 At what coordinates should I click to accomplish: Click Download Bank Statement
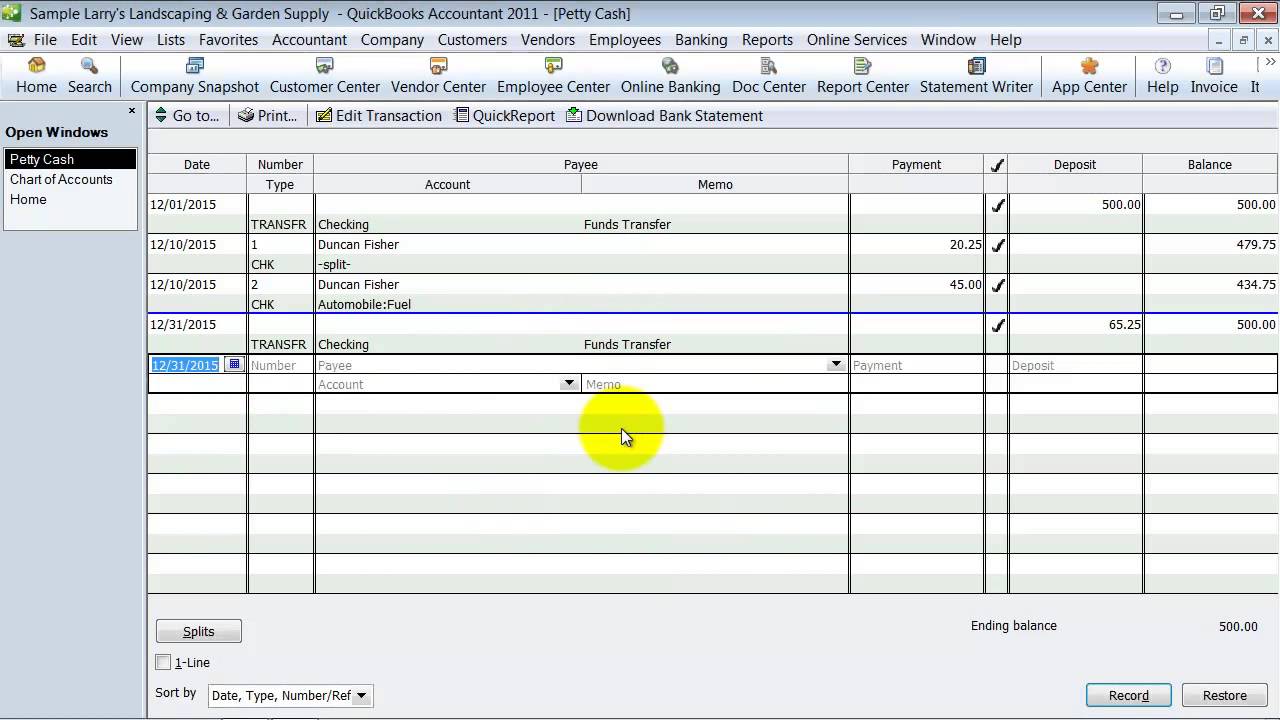(664, 116)
